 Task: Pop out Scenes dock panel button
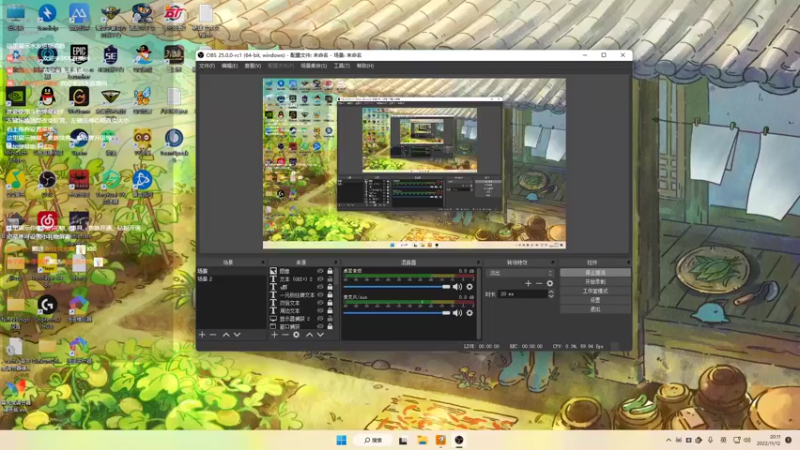coord(263,262)
